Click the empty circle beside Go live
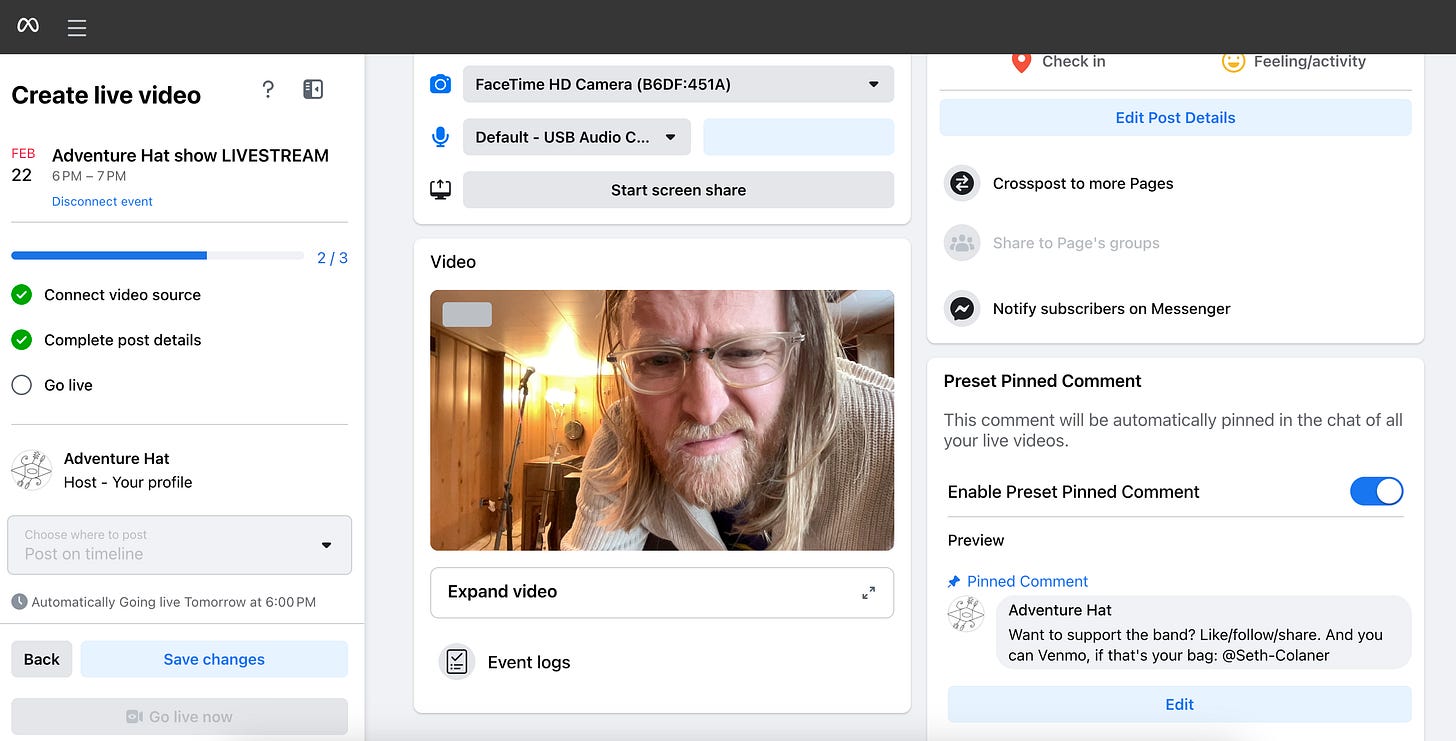1456x741 pixels. [x=22, y=385]
